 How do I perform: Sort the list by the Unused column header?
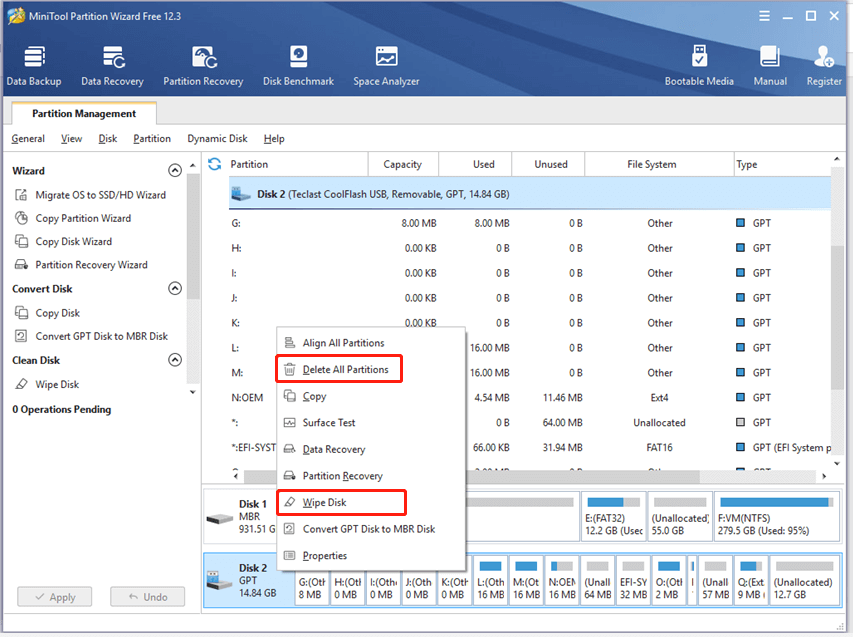click(x=548, y=164)
